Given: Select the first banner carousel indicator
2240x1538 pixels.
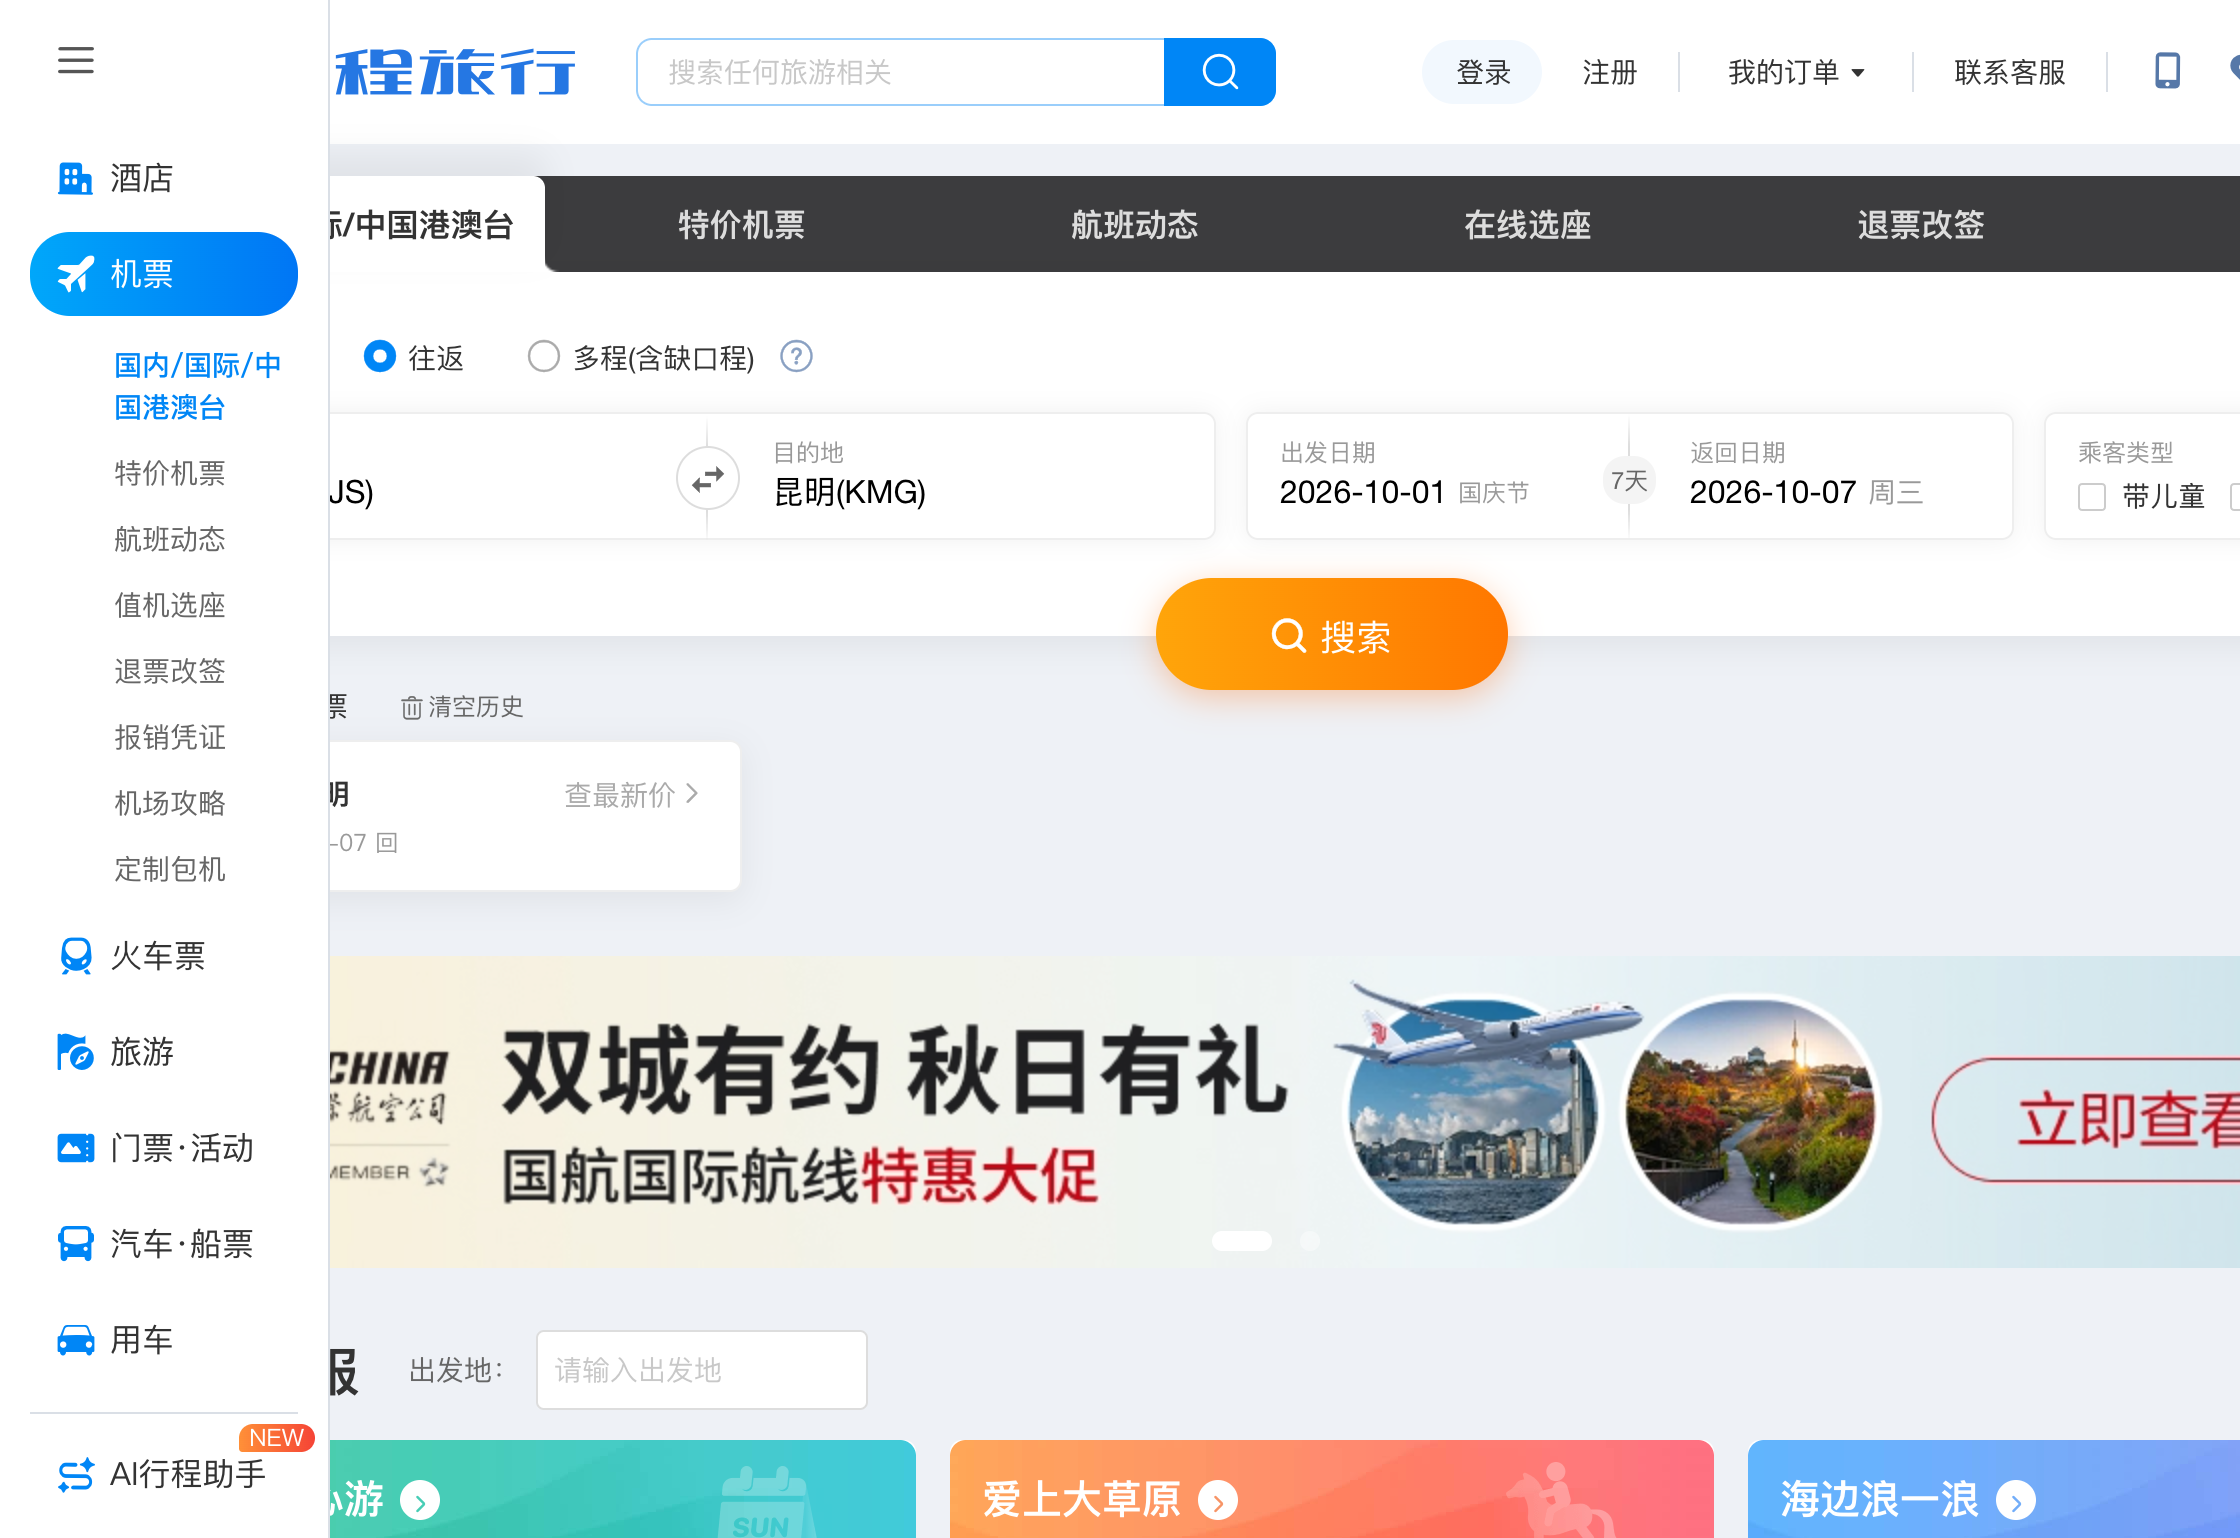Looking at the screenshot, I should click(1242, 1240).
